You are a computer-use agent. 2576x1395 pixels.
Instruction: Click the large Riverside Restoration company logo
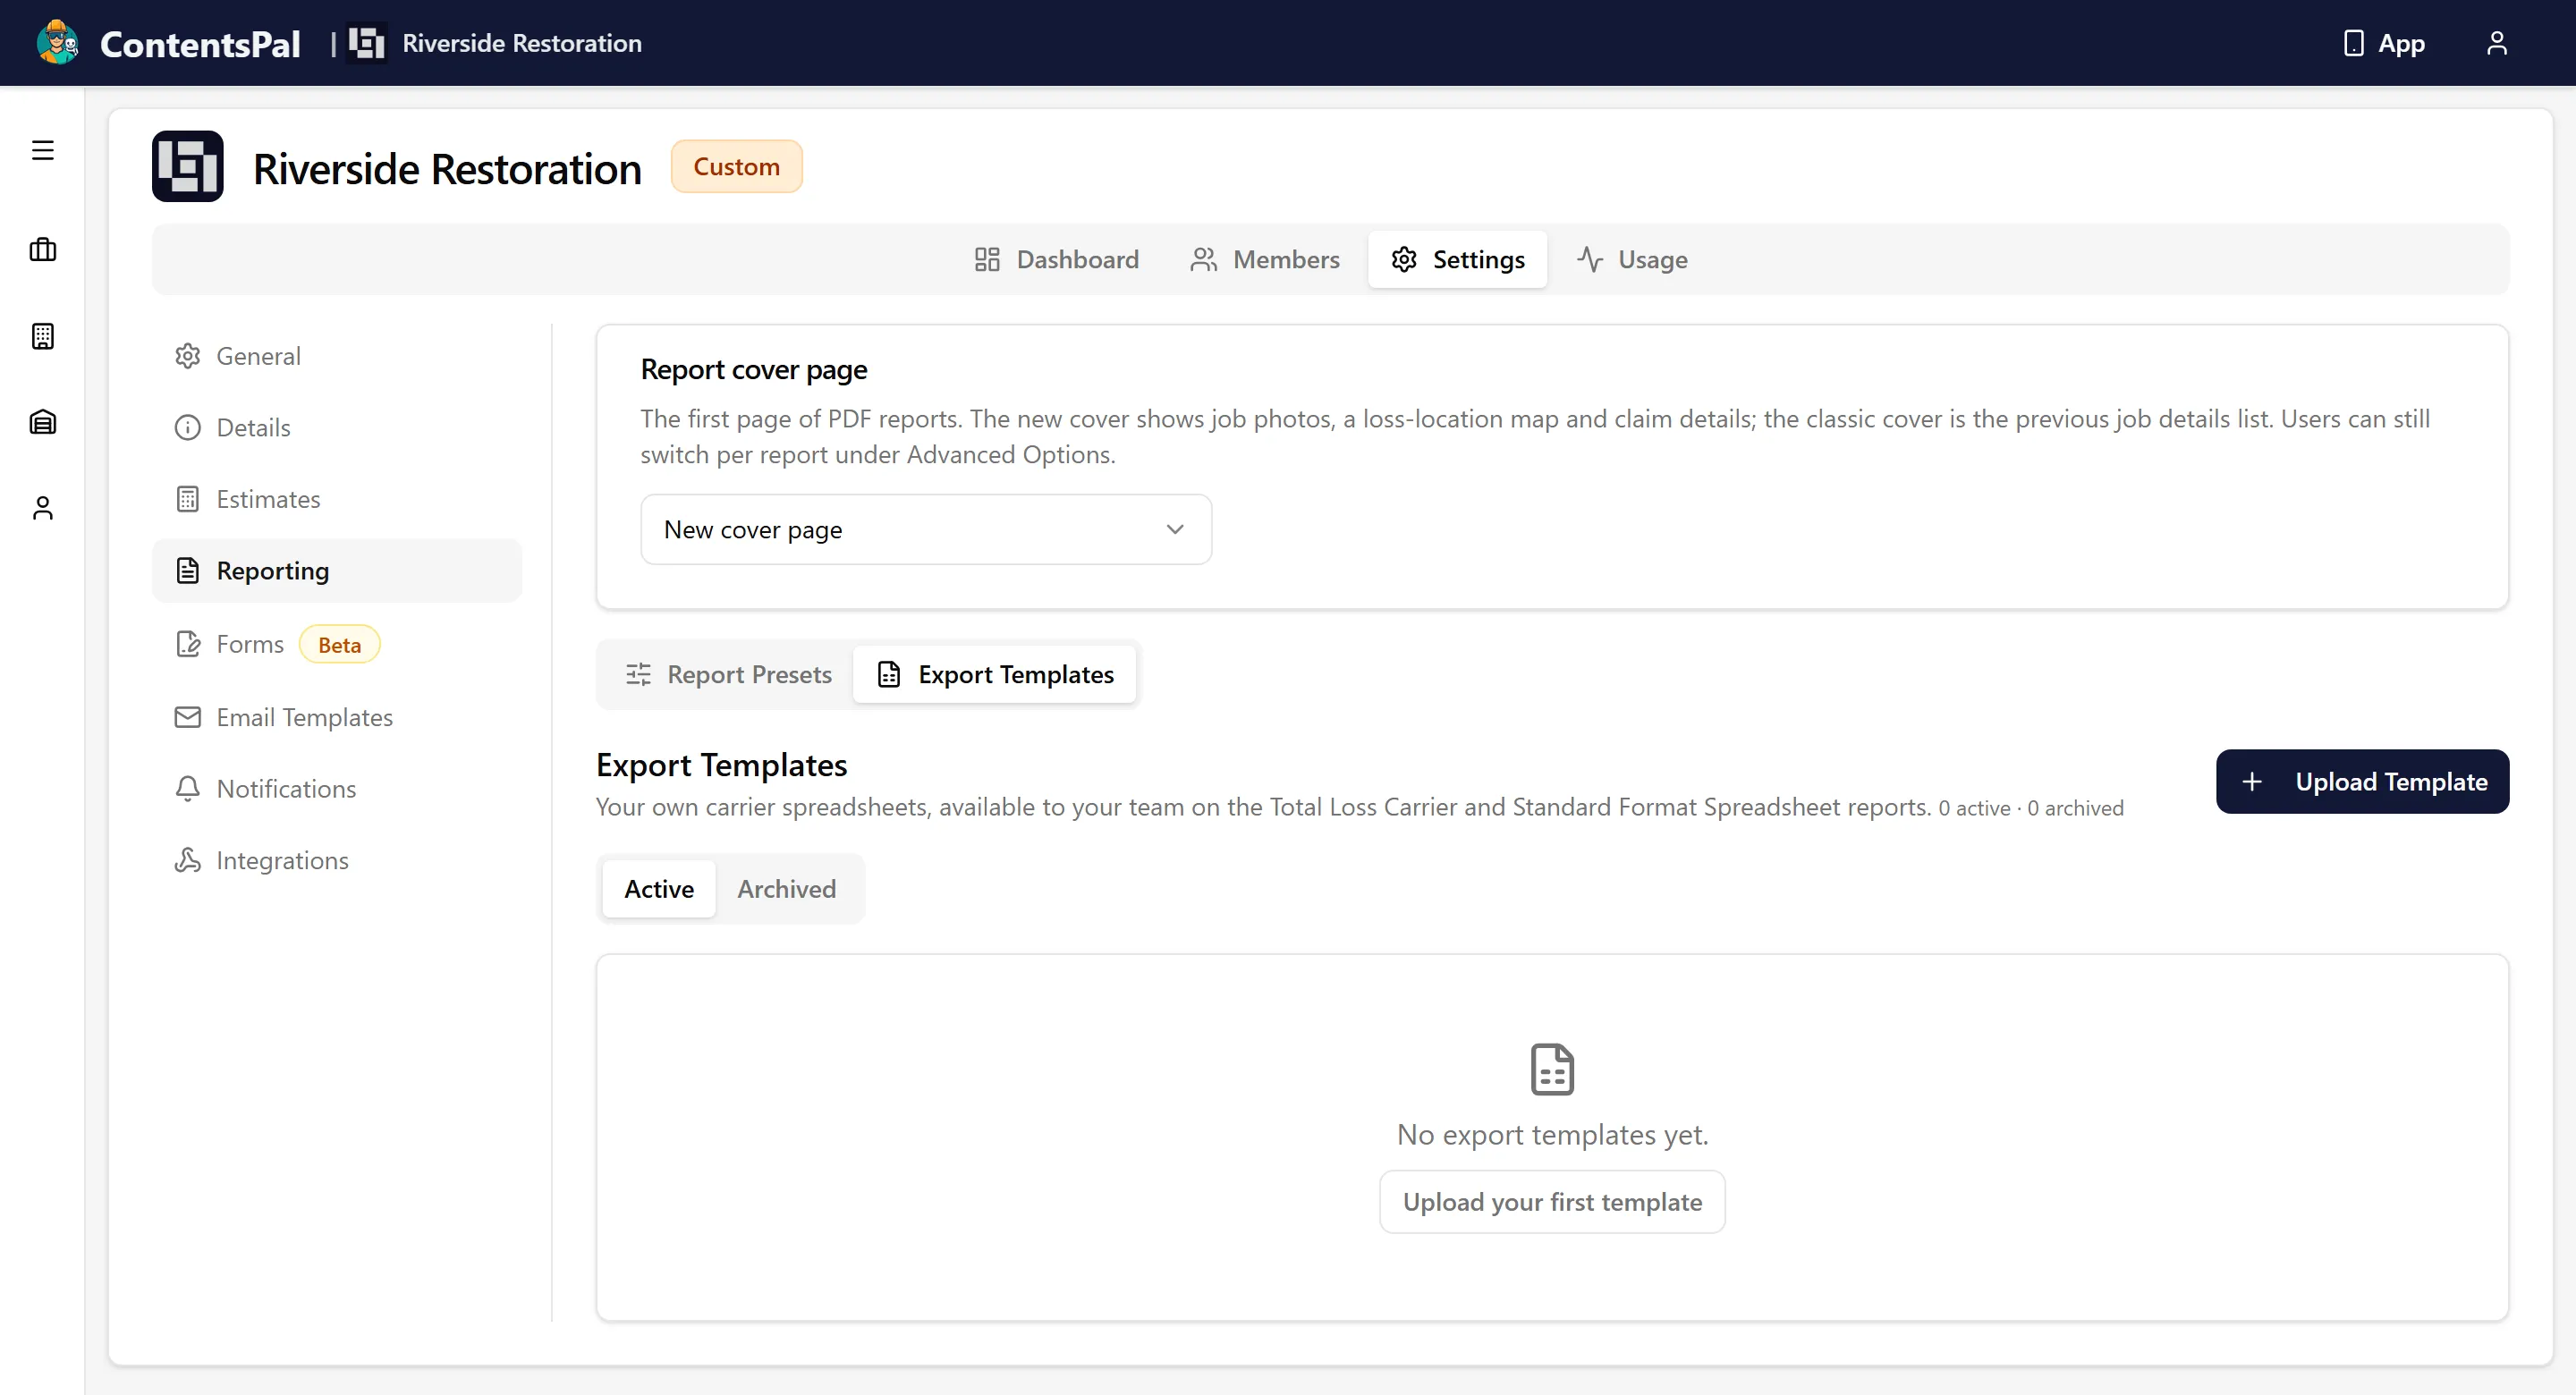coord(187,166)
